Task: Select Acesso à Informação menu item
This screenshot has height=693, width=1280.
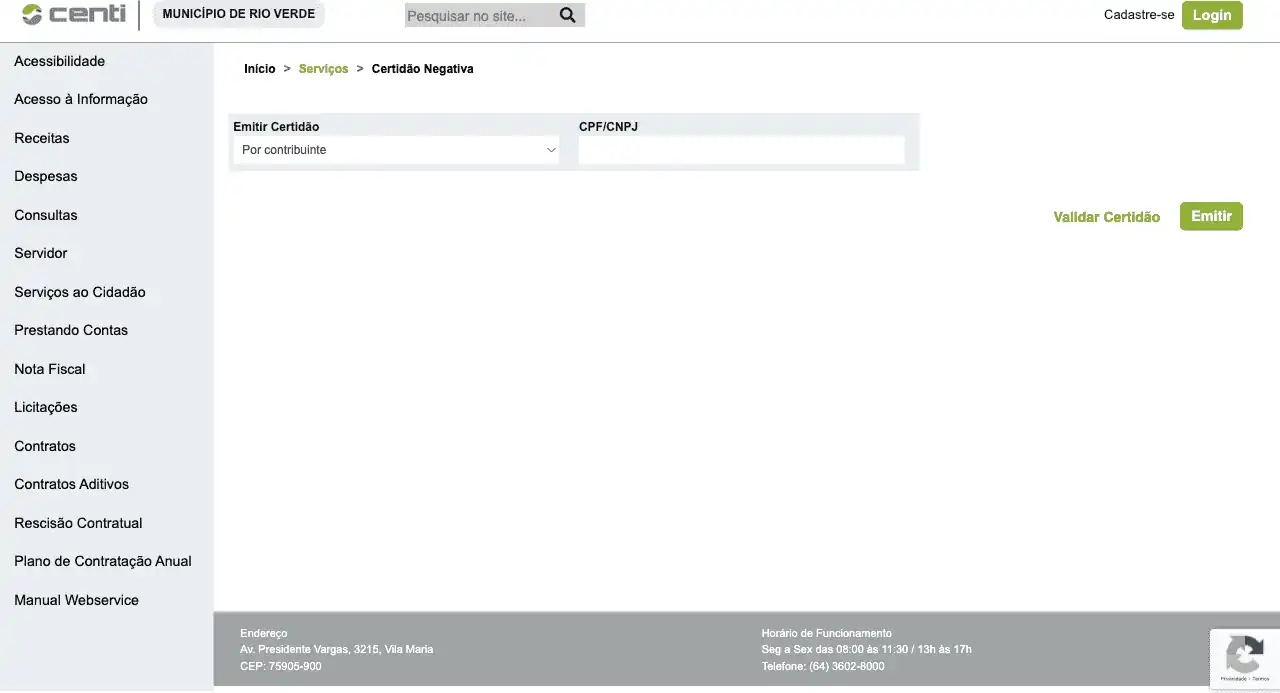Action: pyautogui.click(x=81, y=99)
